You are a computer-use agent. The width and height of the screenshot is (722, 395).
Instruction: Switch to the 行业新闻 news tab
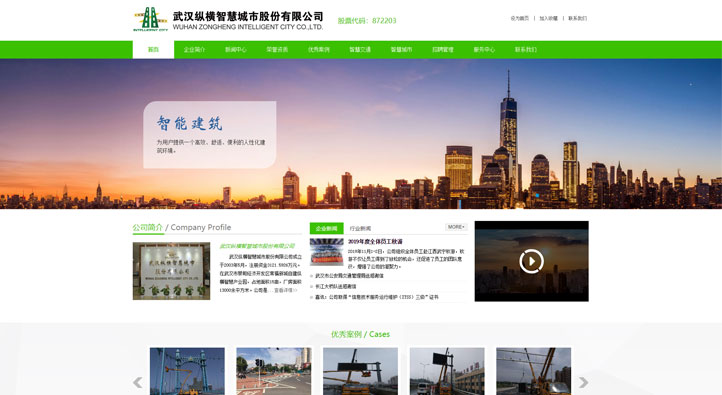[360, 228]
